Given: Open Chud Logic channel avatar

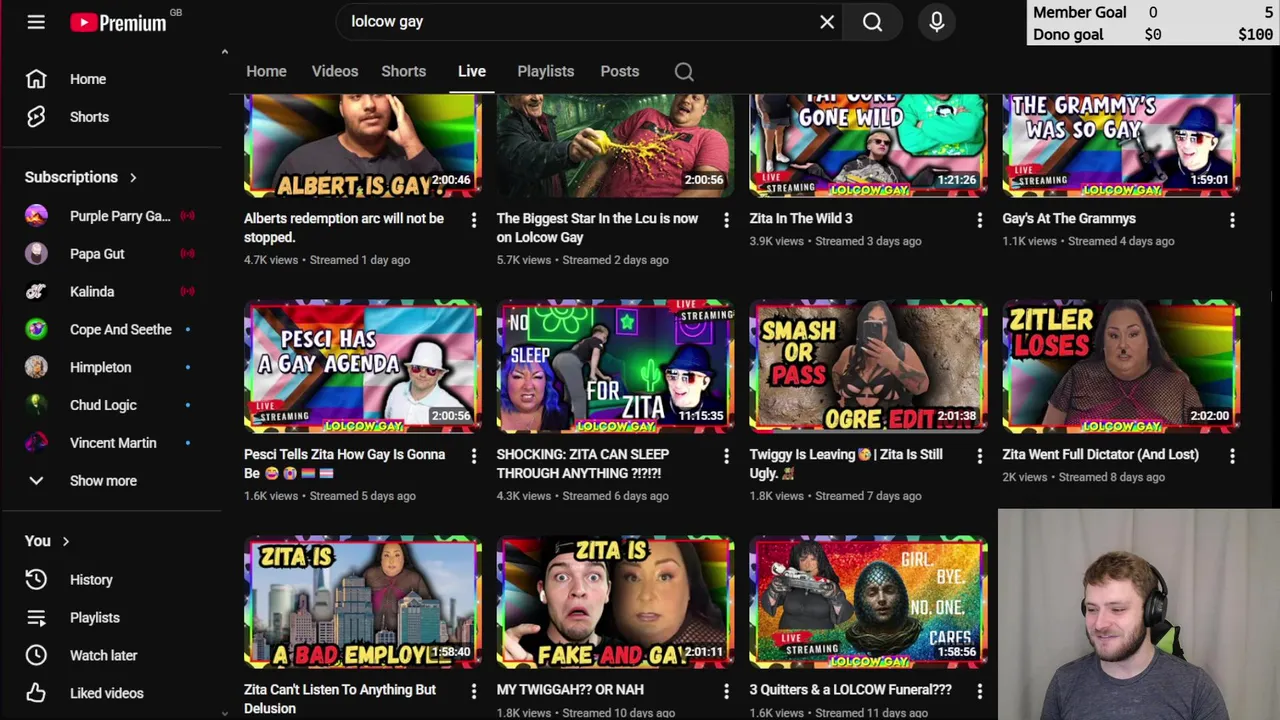Looking at the screenshot, I should [x=36, y=405].
